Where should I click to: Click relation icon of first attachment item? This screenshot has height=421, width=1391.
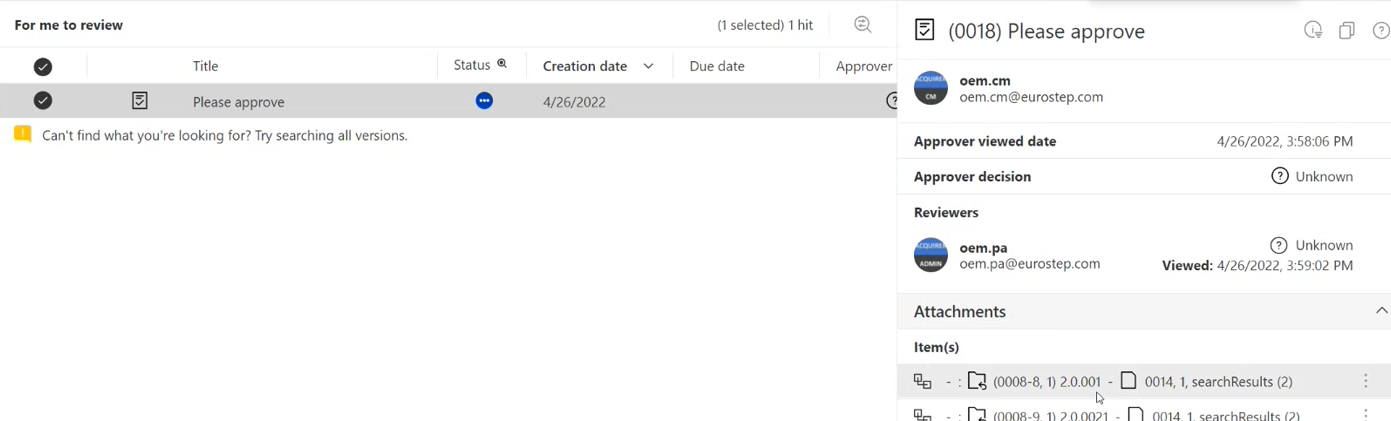[922, 381]
